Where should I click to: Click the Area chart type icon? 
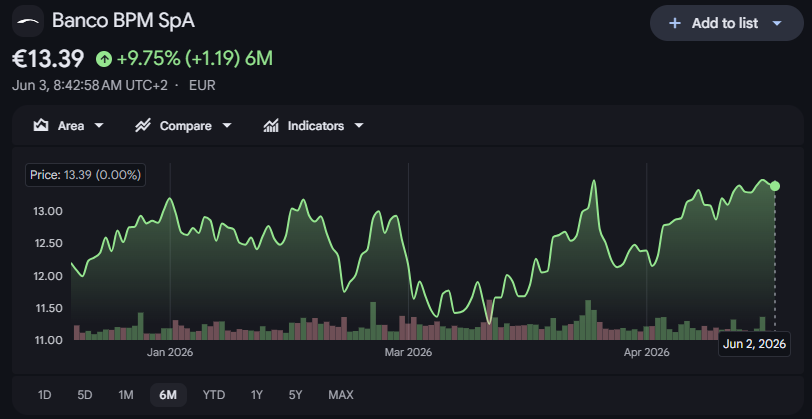(41, 126)
